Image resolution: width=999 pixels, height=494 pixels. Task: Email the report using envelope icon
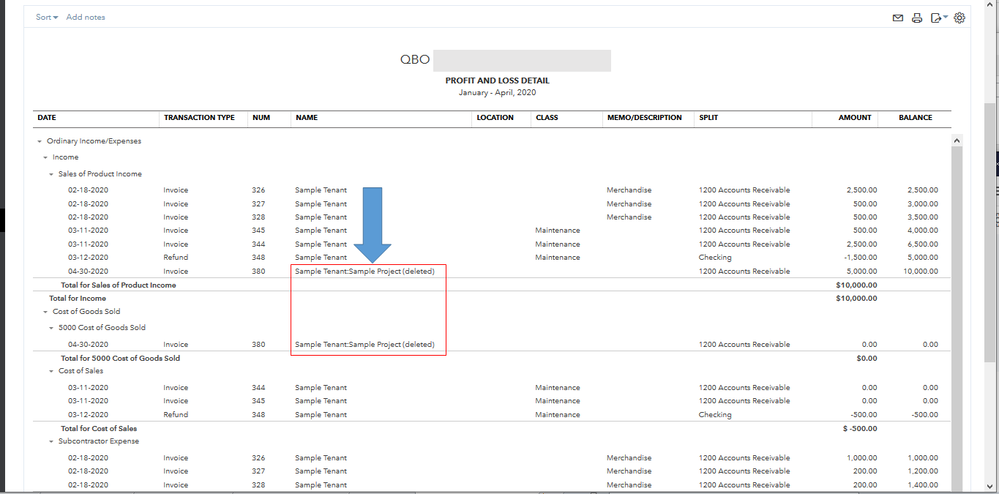pos(898,18)
